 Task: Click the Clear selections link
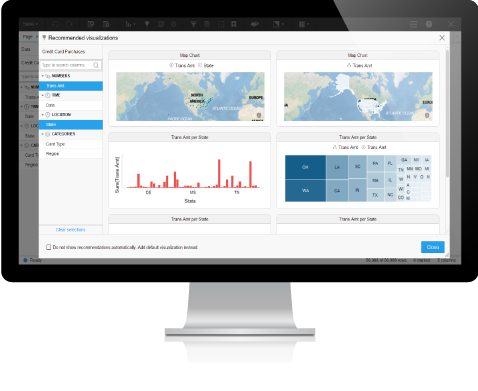(x=71, y=230)
